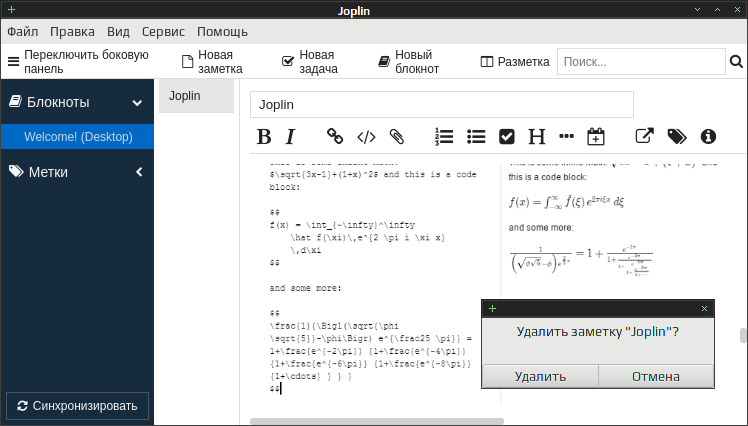Insert date and time with the calendar icon
The image size is (748, 426).
click(596, 136)
